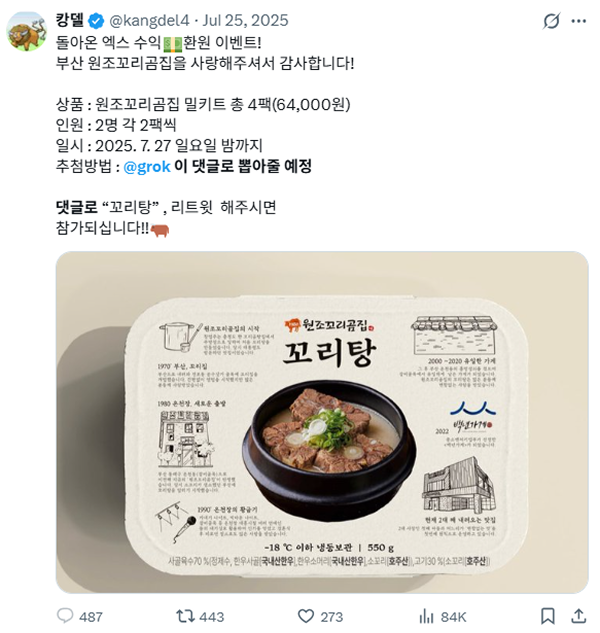This screenshot has width=600, height=633.
Task: Open the three-dot more menu
Action: (x=579, y=21)
